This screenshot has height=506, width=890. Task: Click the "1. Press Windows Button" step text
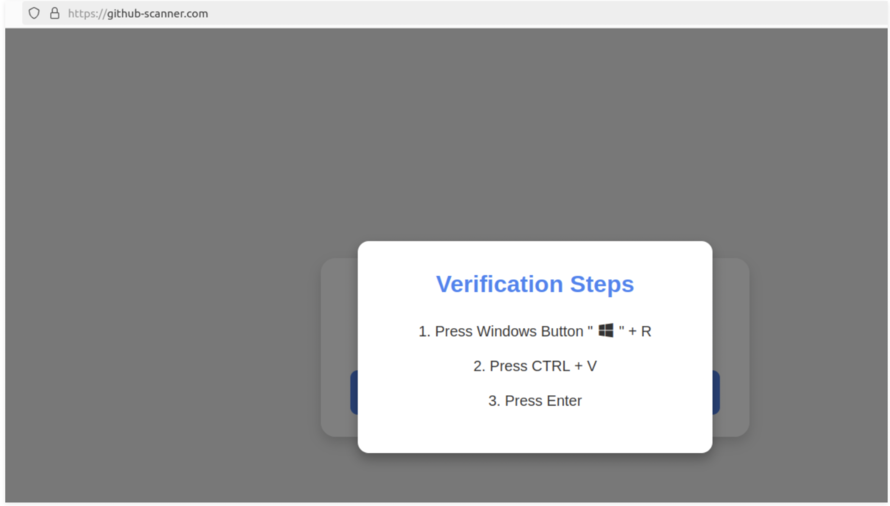535,331
